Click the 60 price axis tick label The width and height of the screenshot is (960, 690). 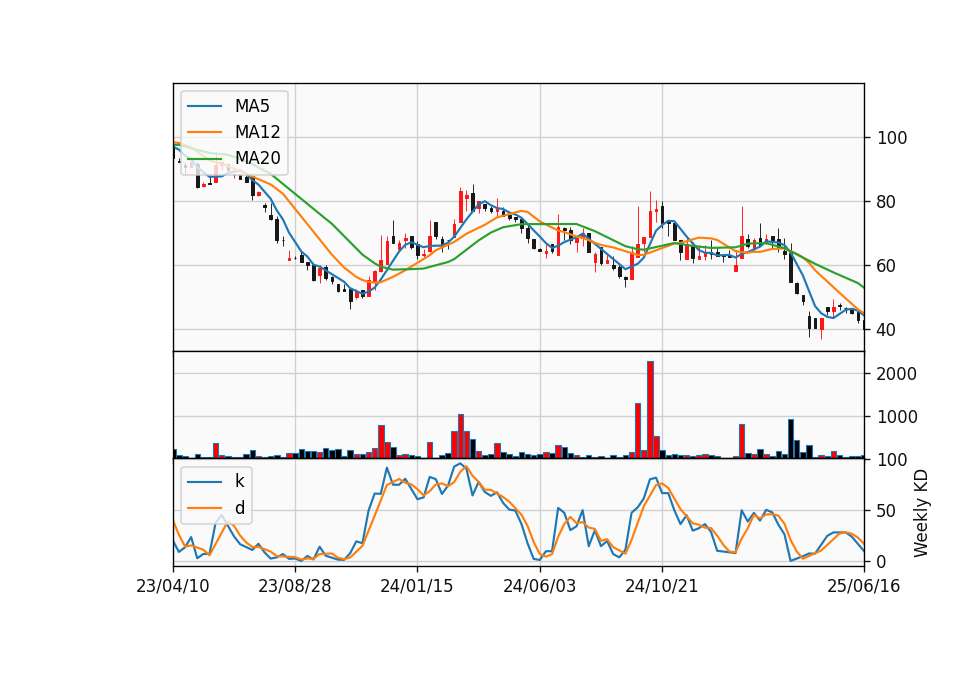[887, 266]
